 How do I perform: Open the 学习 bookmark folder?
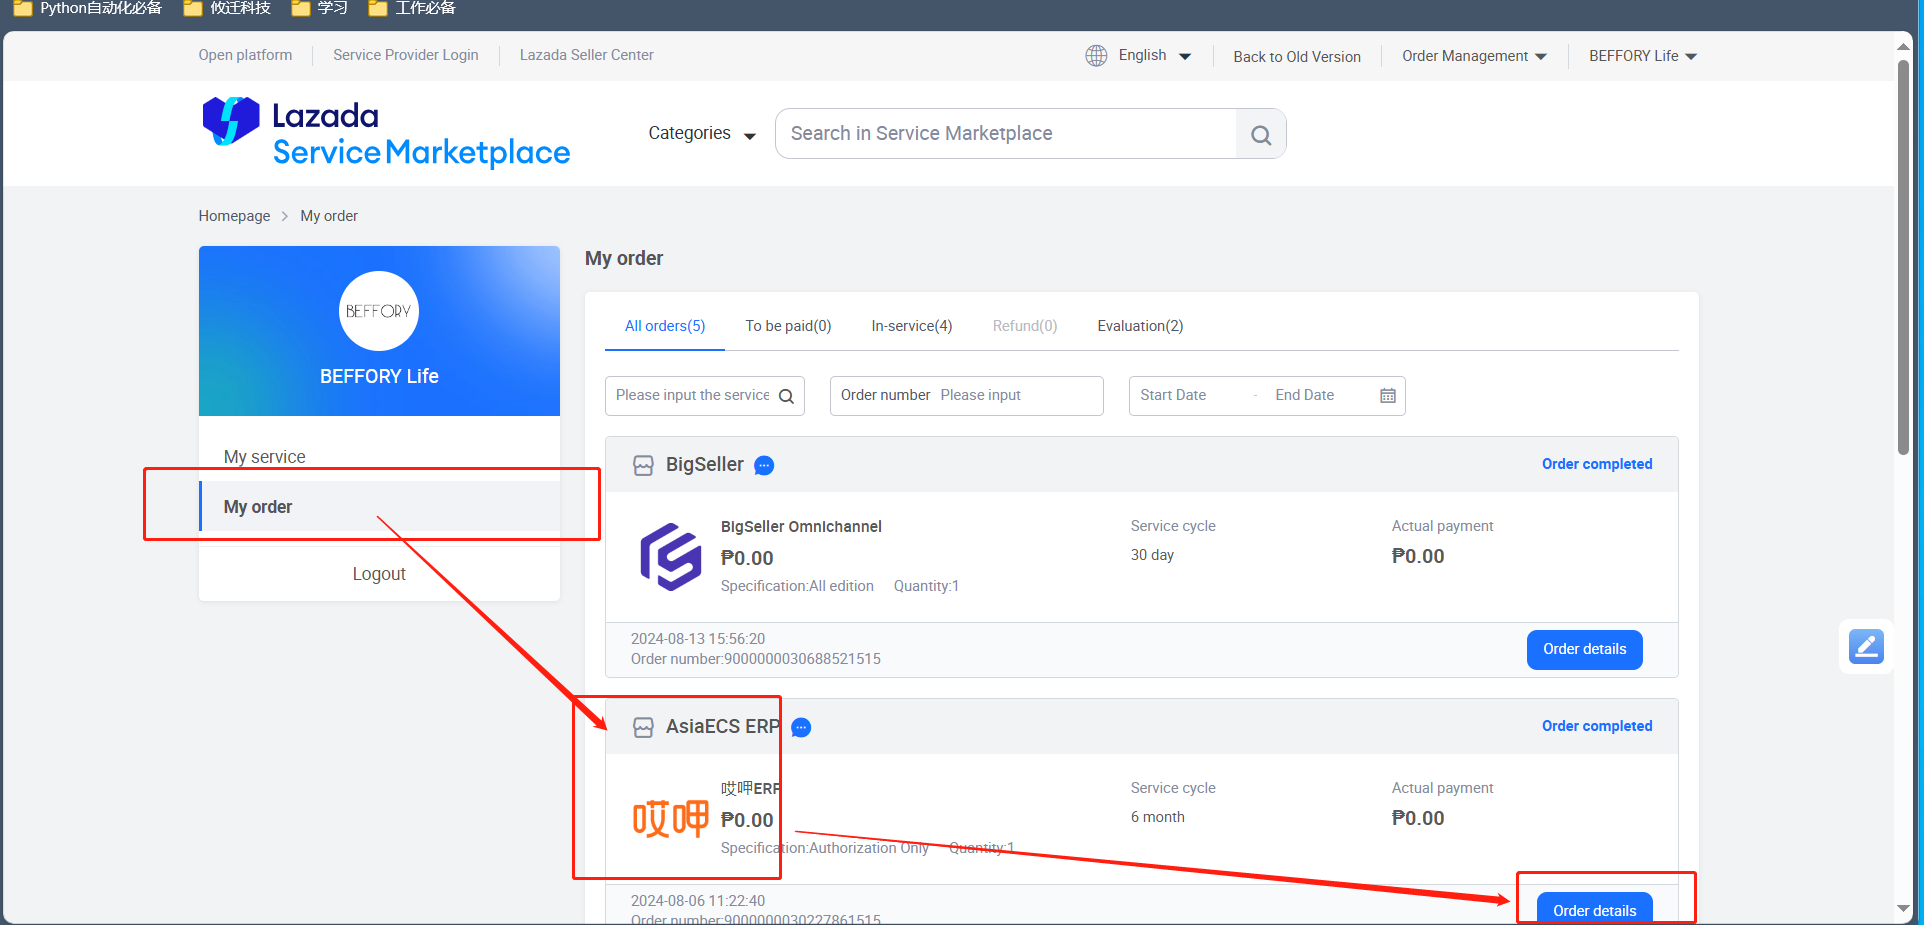[320, 8]
